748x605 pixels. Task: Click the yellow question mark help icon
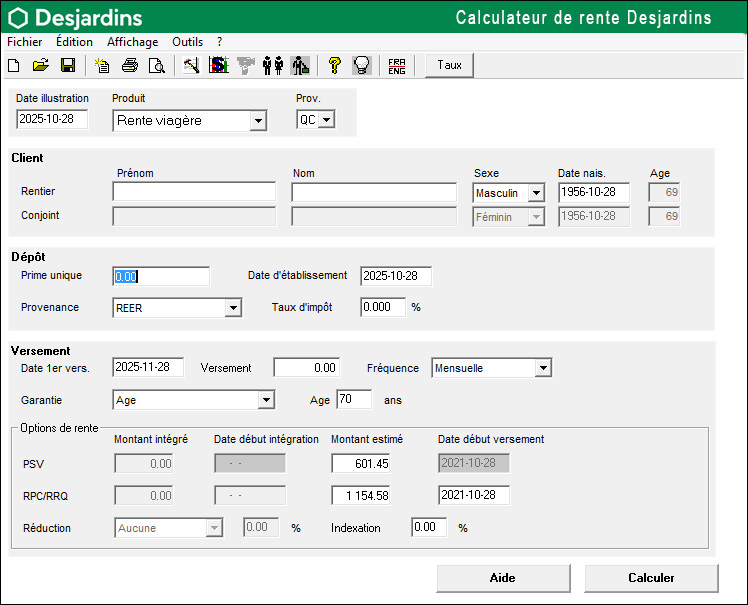pyautogui.click(x=334, y=66)
